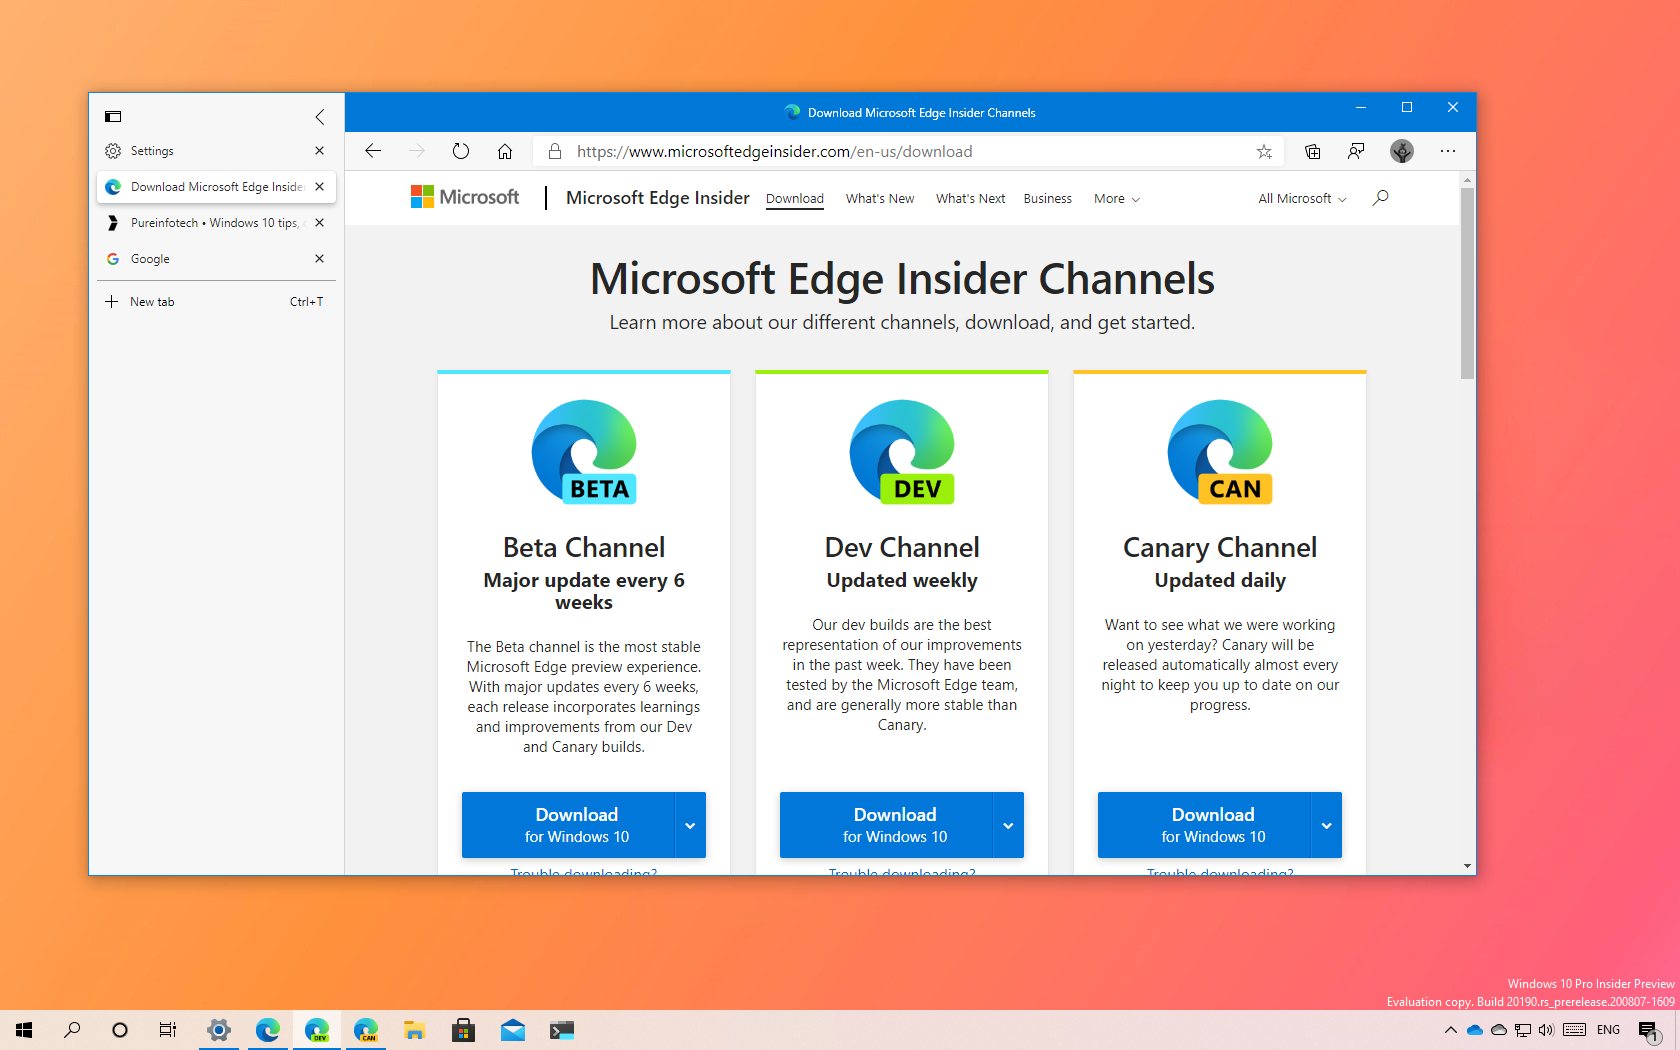Click the Beta channel Edge logo
This screenshot has width=1680, height=1050.
click(x=584, y=452)
